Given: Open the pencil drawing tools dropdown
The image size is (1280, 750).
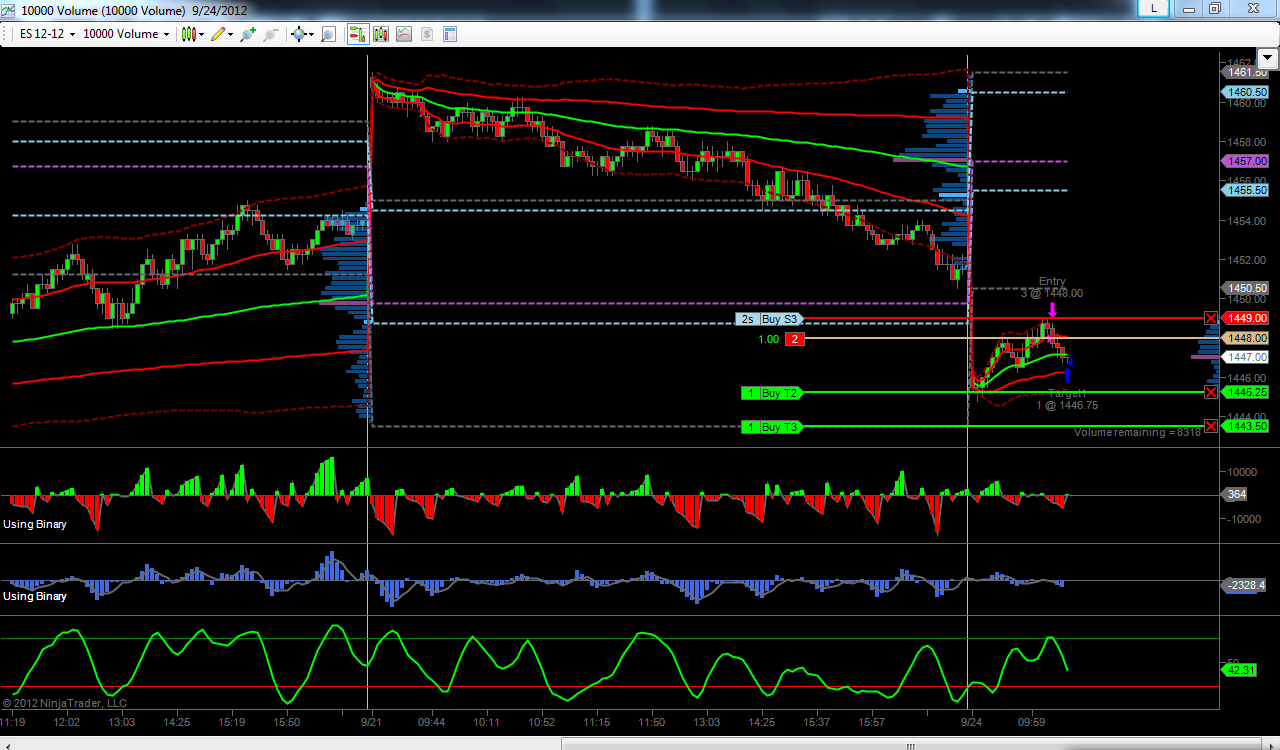Looking at the screenshot, I should click(x=221, y=34).
